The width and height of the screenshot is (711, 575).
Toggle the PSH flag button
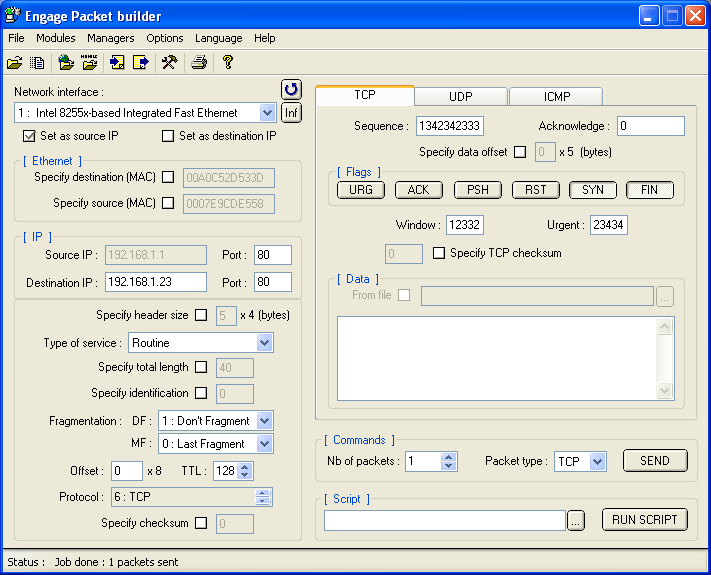478,190
